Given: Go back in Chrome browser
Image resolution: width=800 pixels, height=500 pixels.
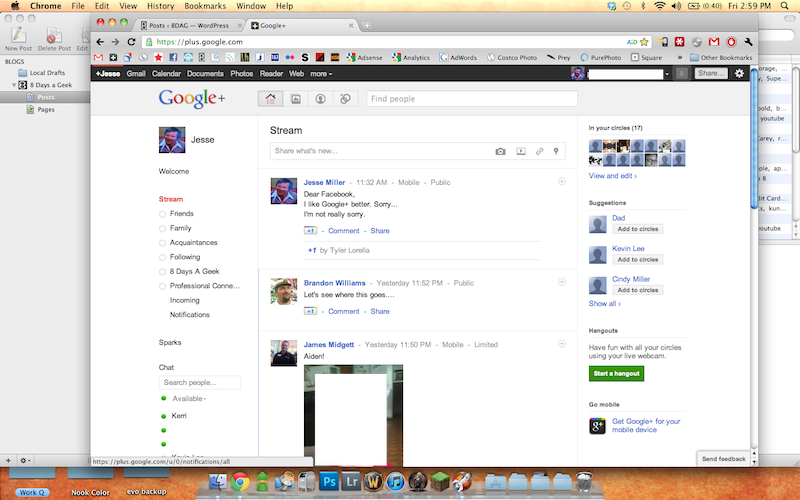Looking at the screenshot, I should pos(100,42).
